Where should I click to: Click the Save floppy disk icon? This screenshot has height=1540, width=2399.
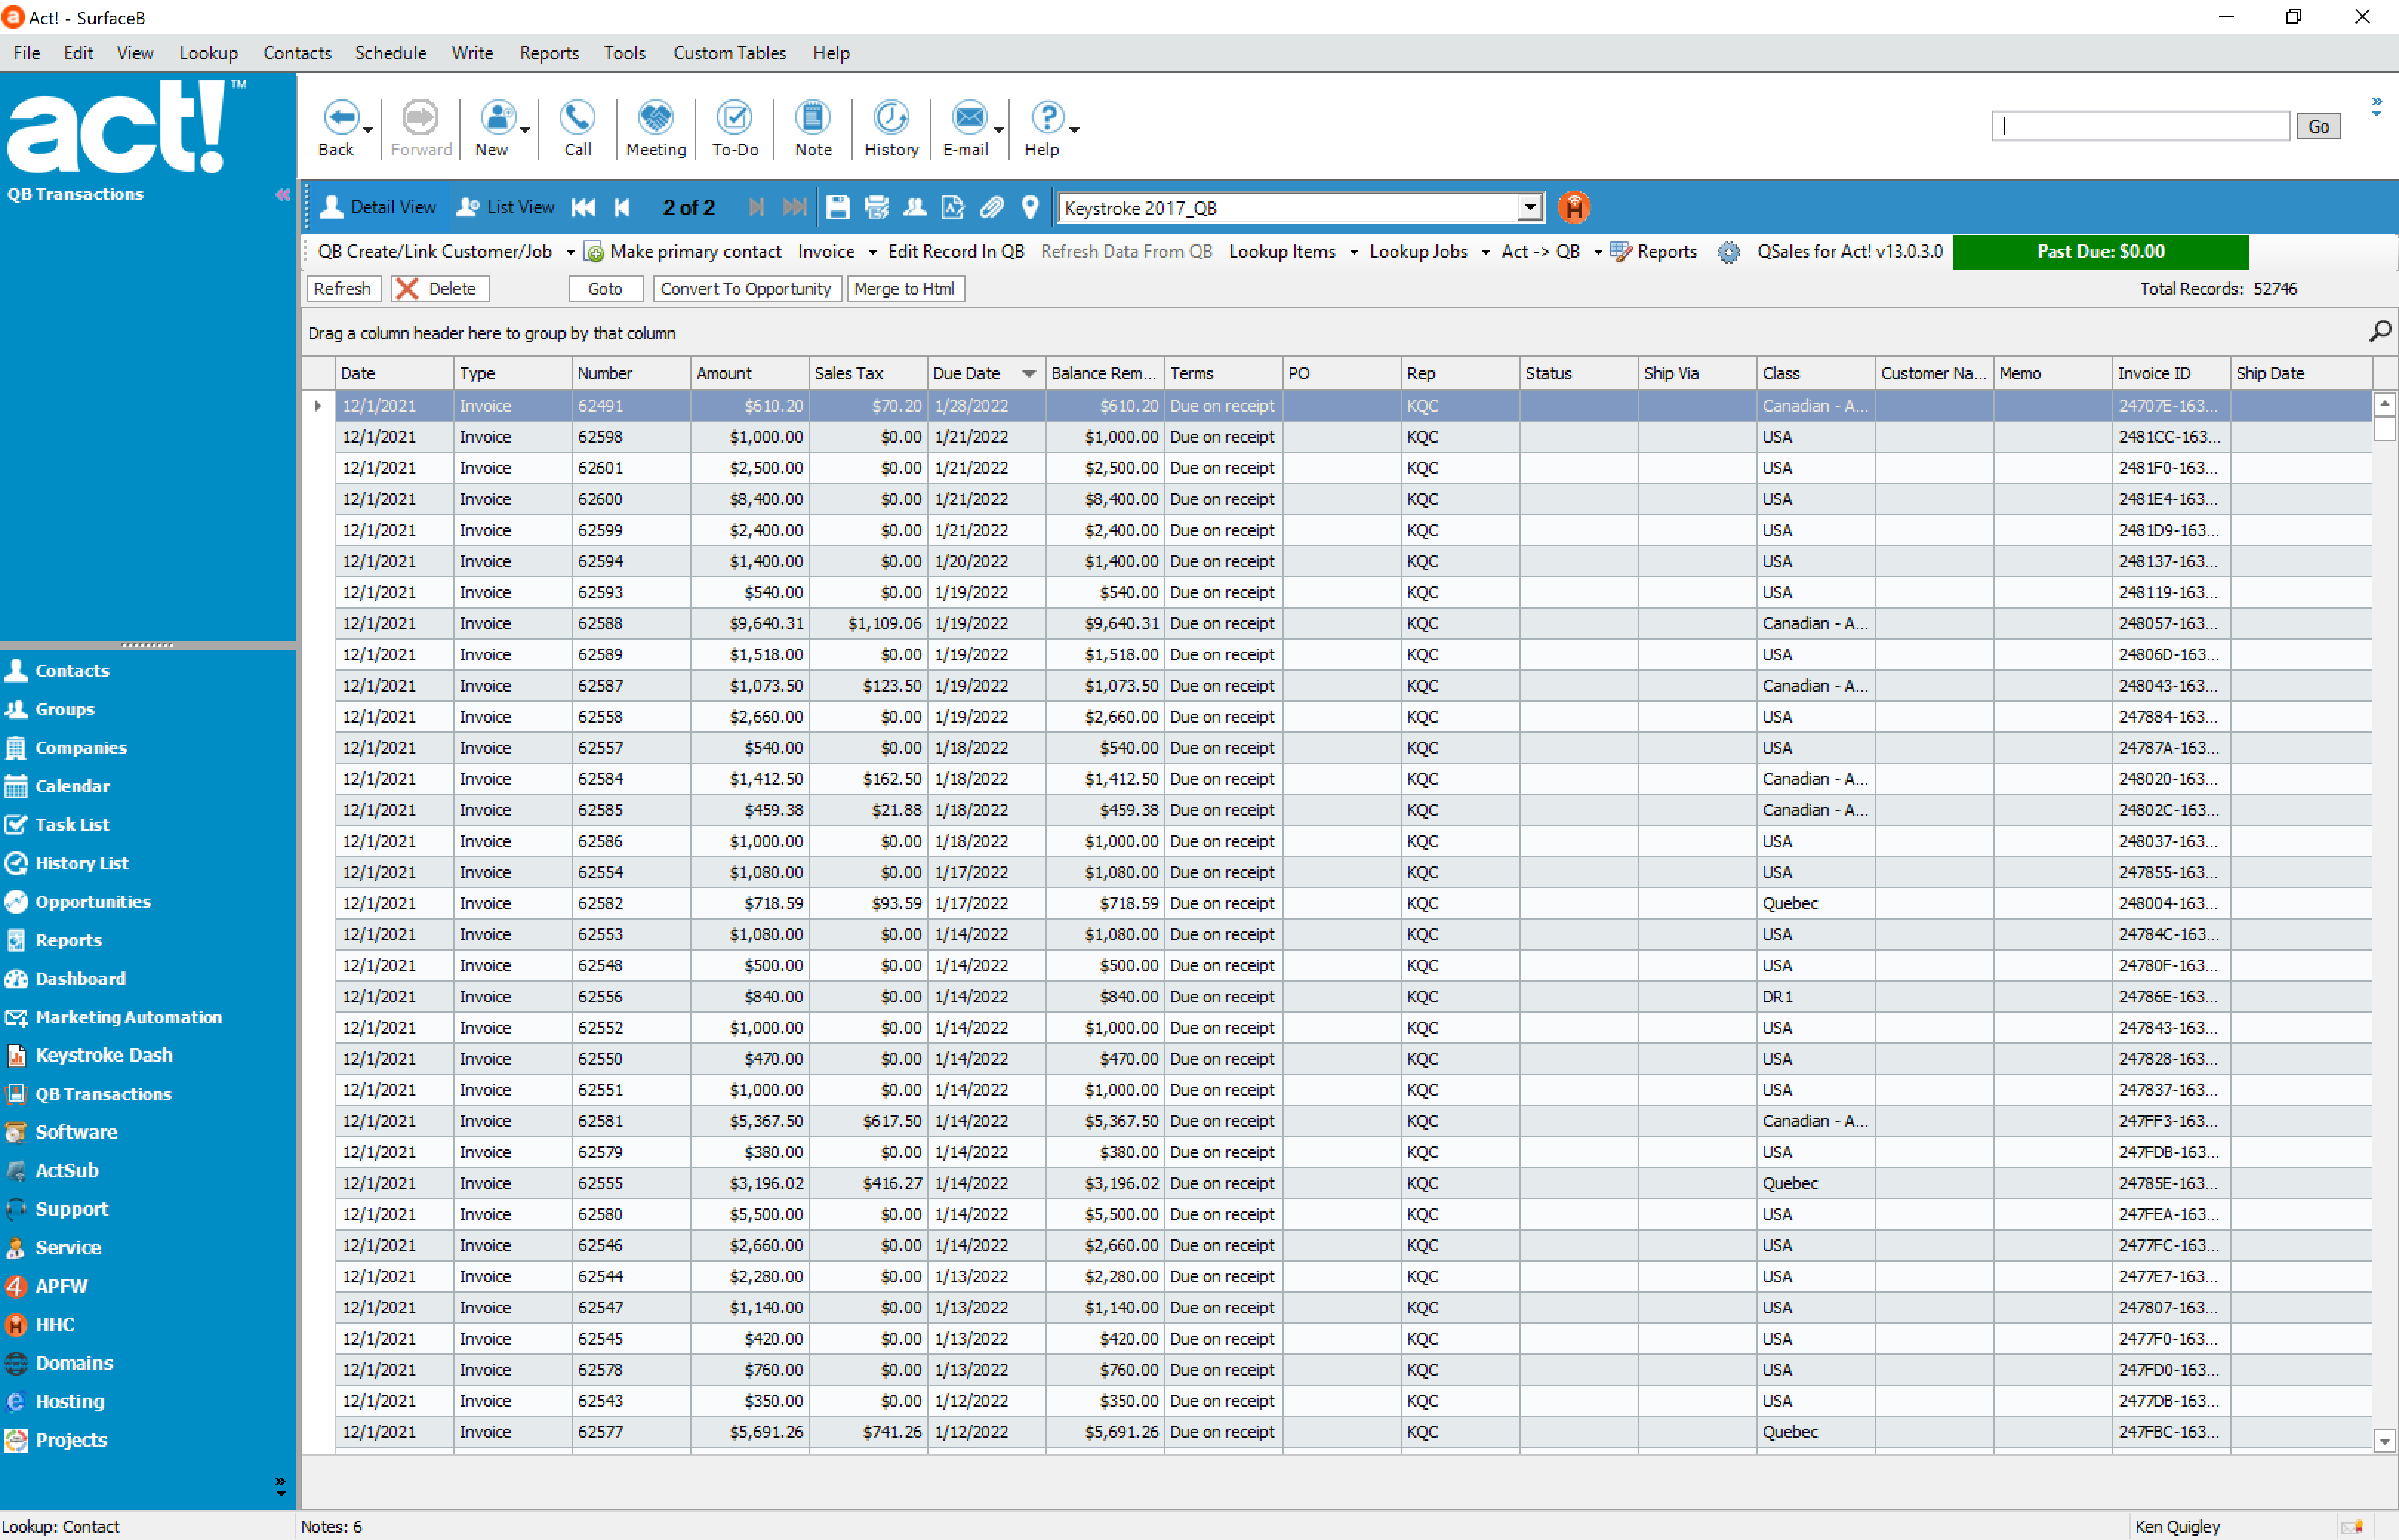tap(838, 207)
